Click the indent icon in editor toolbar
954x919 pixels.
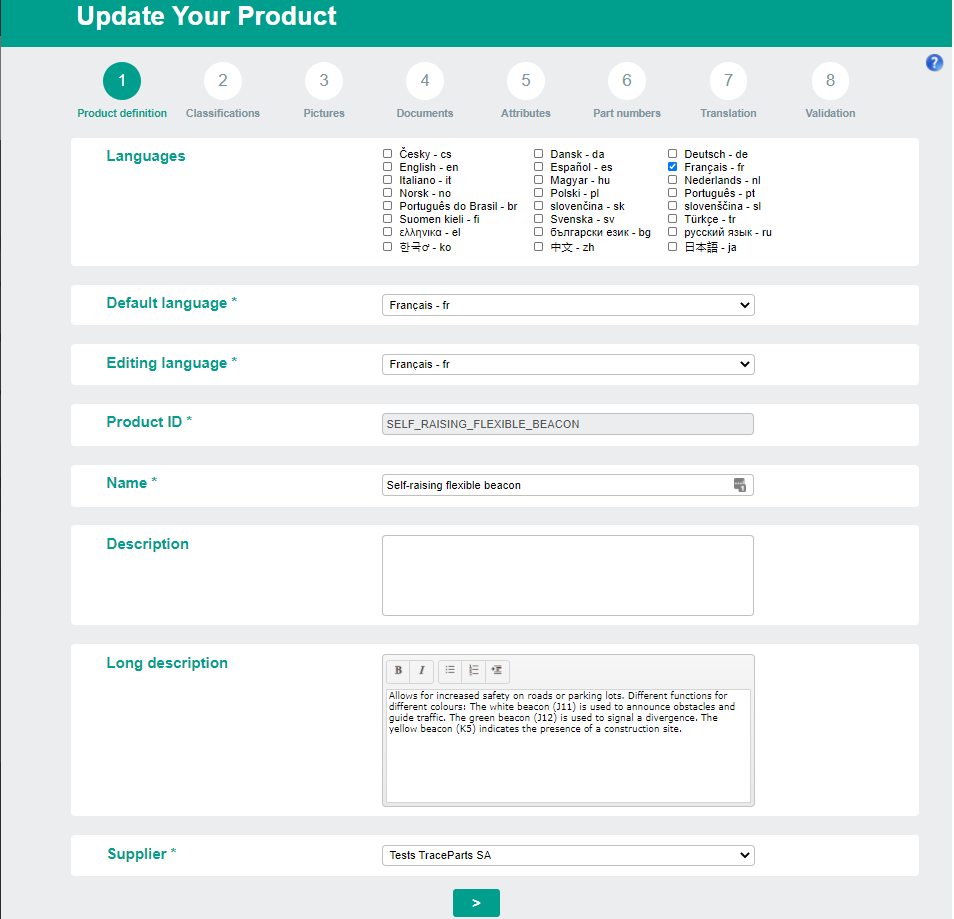pos(497,670)
